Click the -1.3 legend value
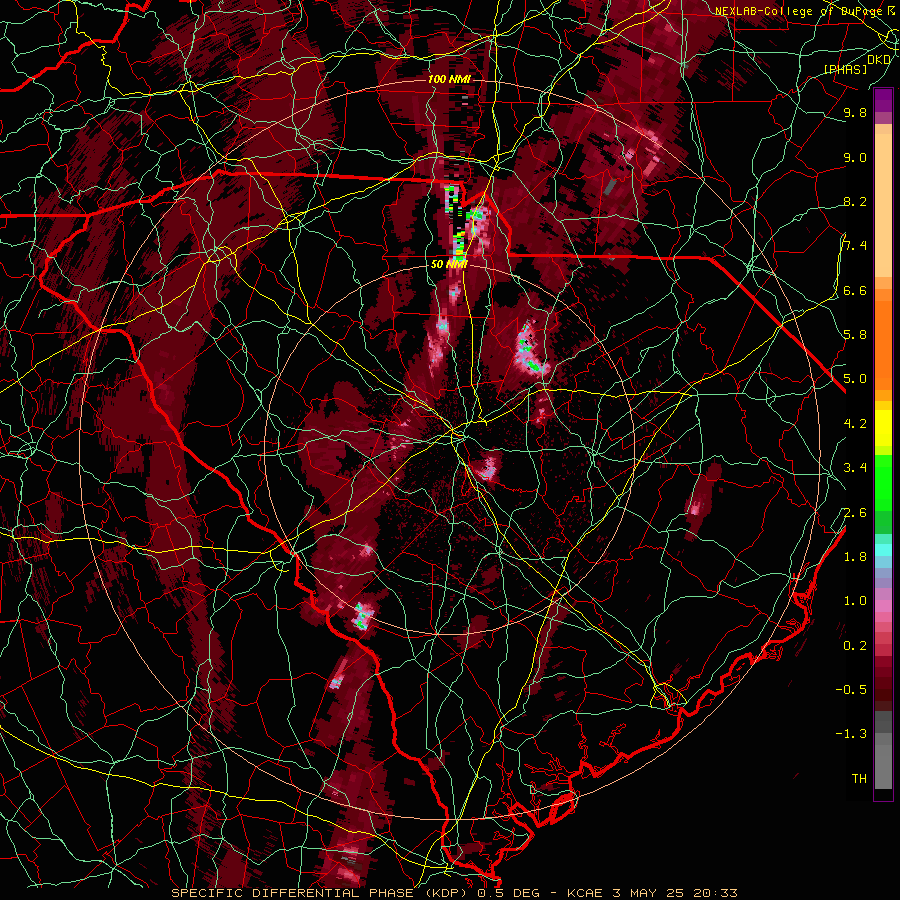 pos(851,734)
